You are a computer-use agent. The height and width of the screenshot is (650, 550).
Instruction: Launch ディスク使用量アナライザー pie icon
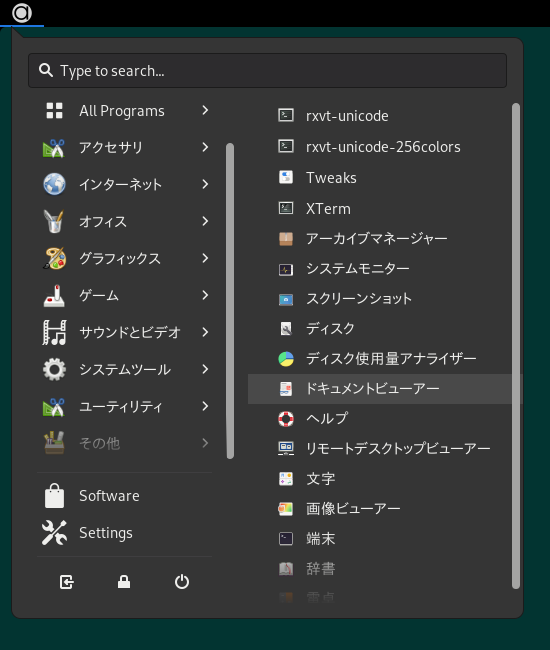(x=286, y=359)
